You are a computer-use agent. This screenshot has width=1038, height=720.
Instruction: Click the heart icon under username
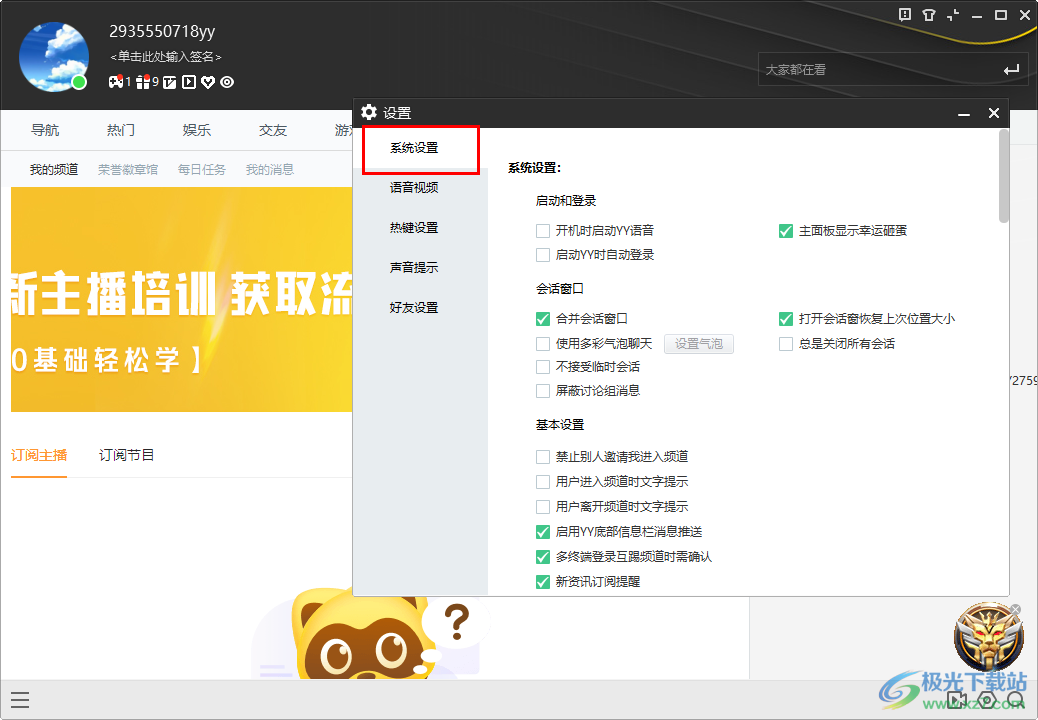[x=208, y=82]
